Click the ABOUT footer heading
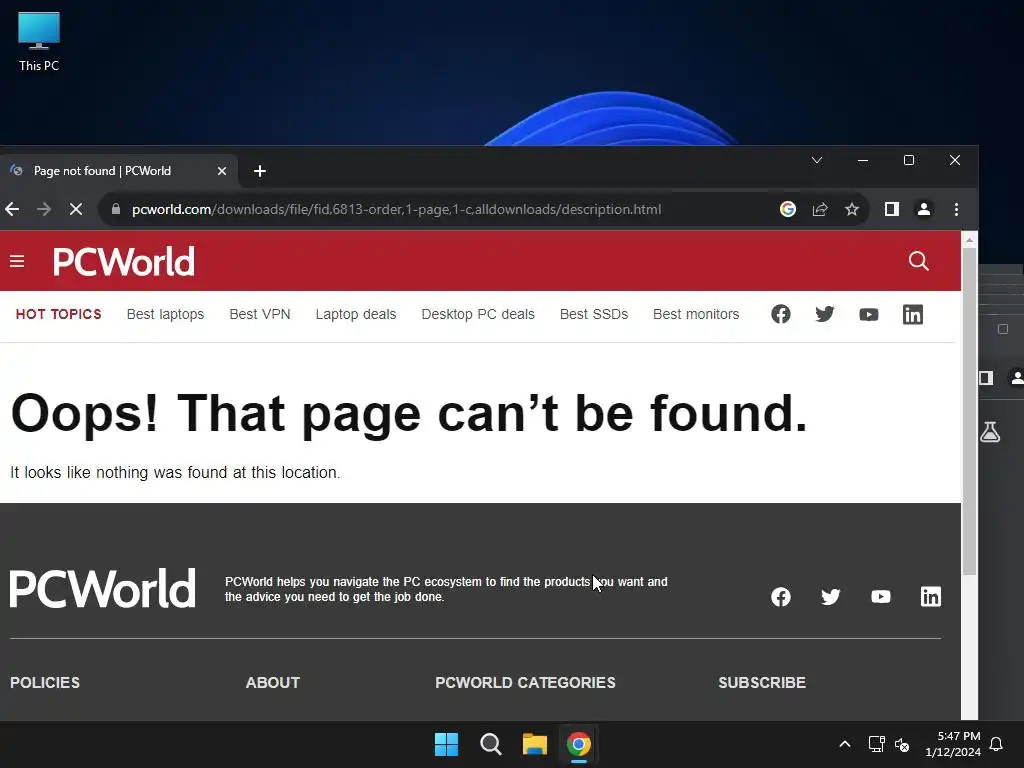 [273, 682]
